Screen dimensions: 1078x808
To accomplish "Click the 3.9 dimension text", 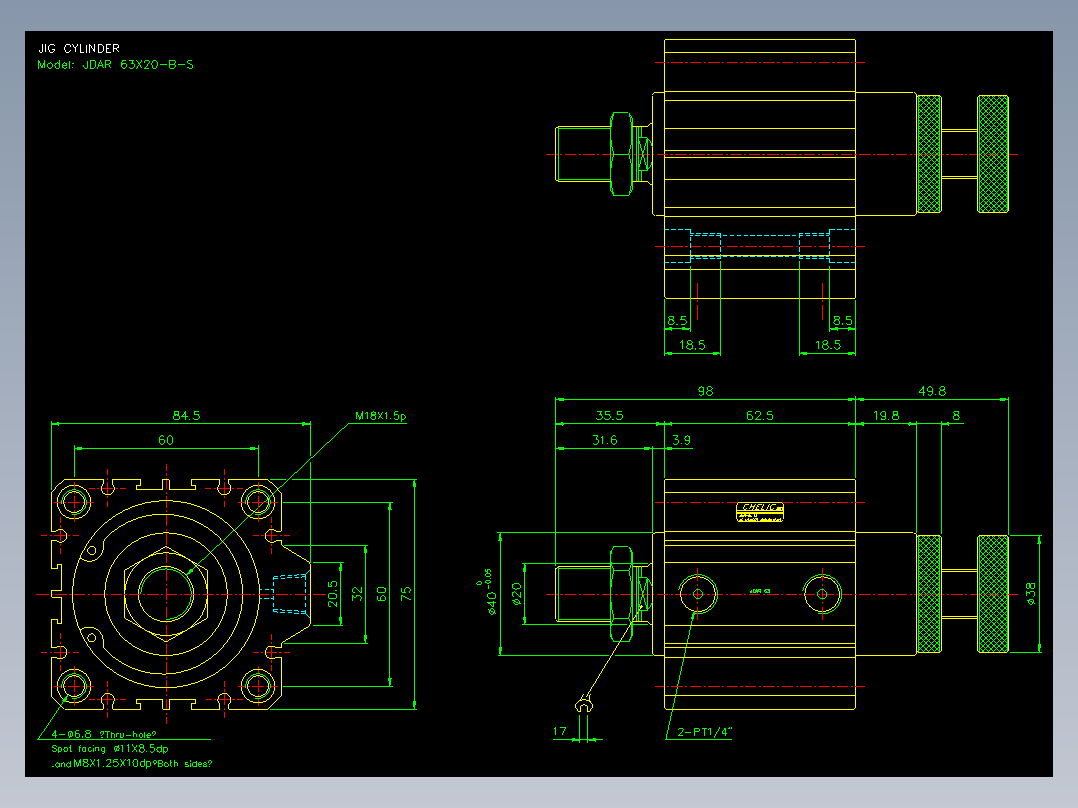I will coord(681,440).
